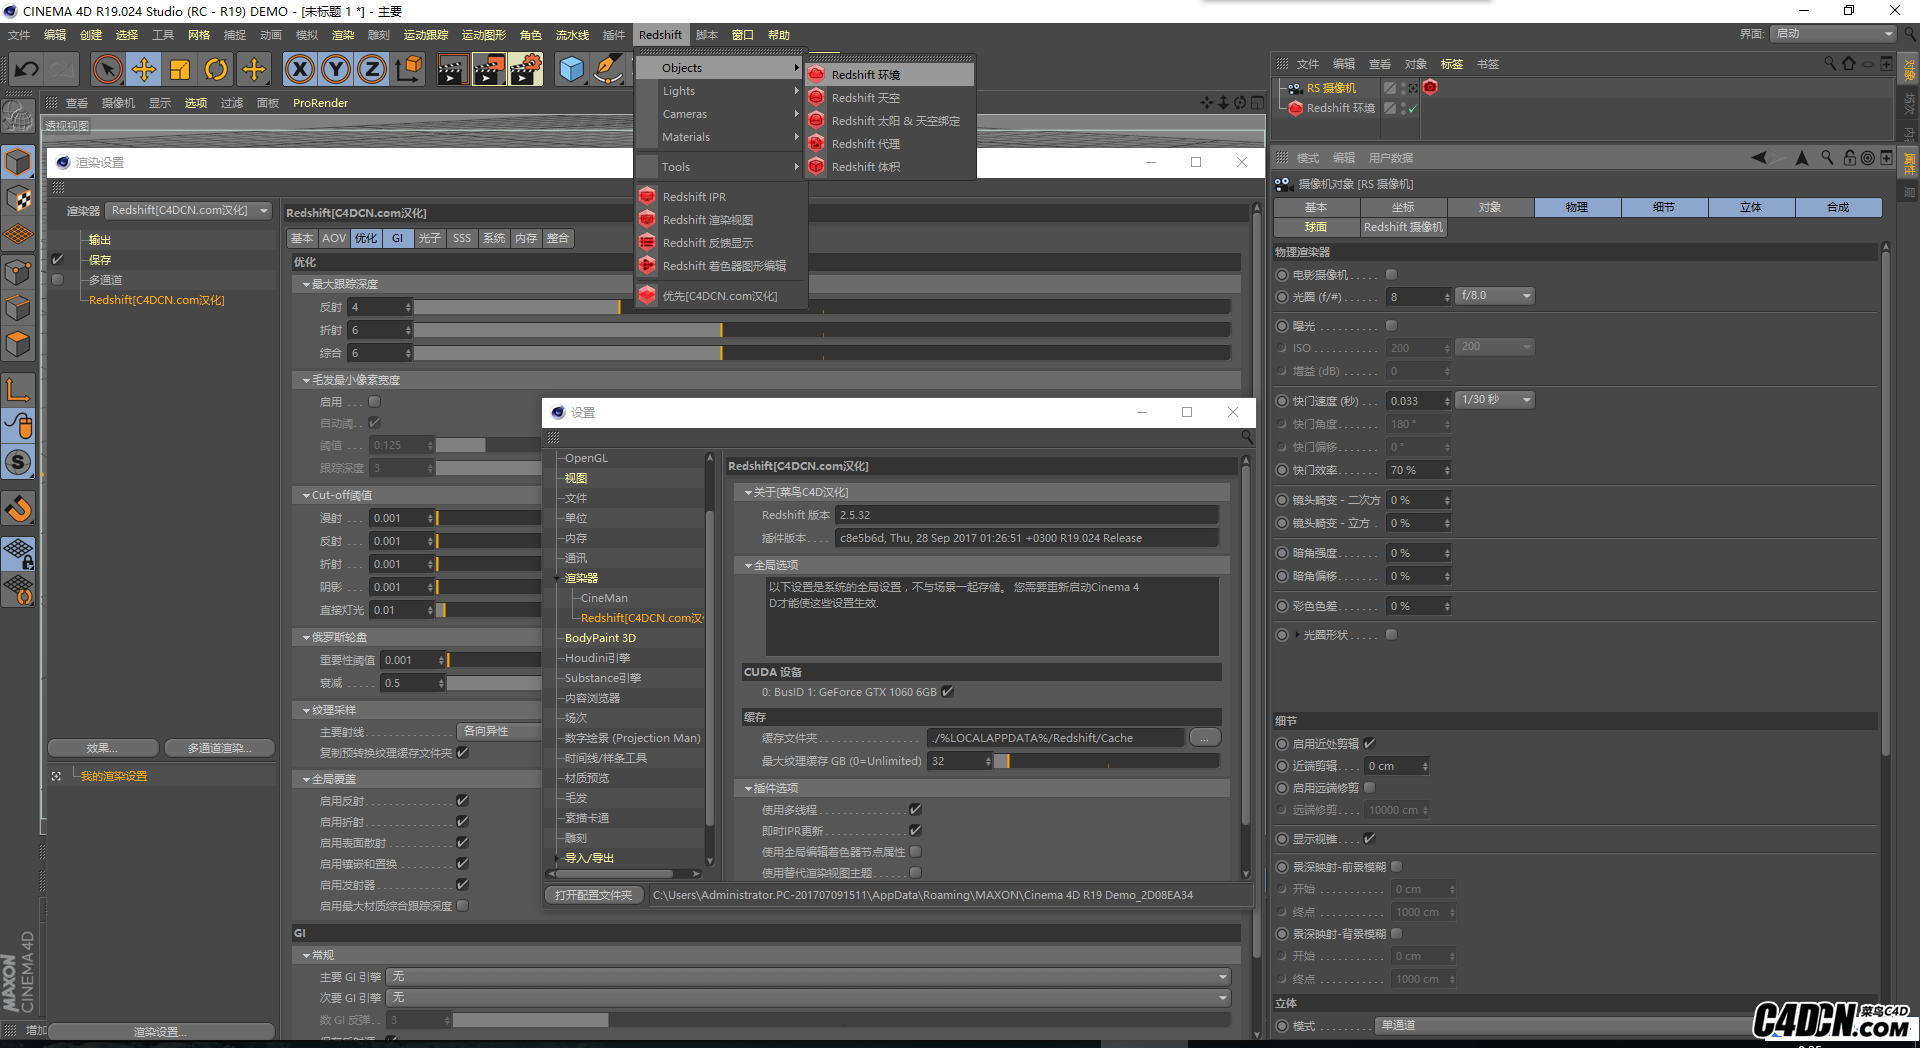Toggle the X axis lock
The height and width of the screenshot is (1048, 1920).
click(x=300, y=69)
